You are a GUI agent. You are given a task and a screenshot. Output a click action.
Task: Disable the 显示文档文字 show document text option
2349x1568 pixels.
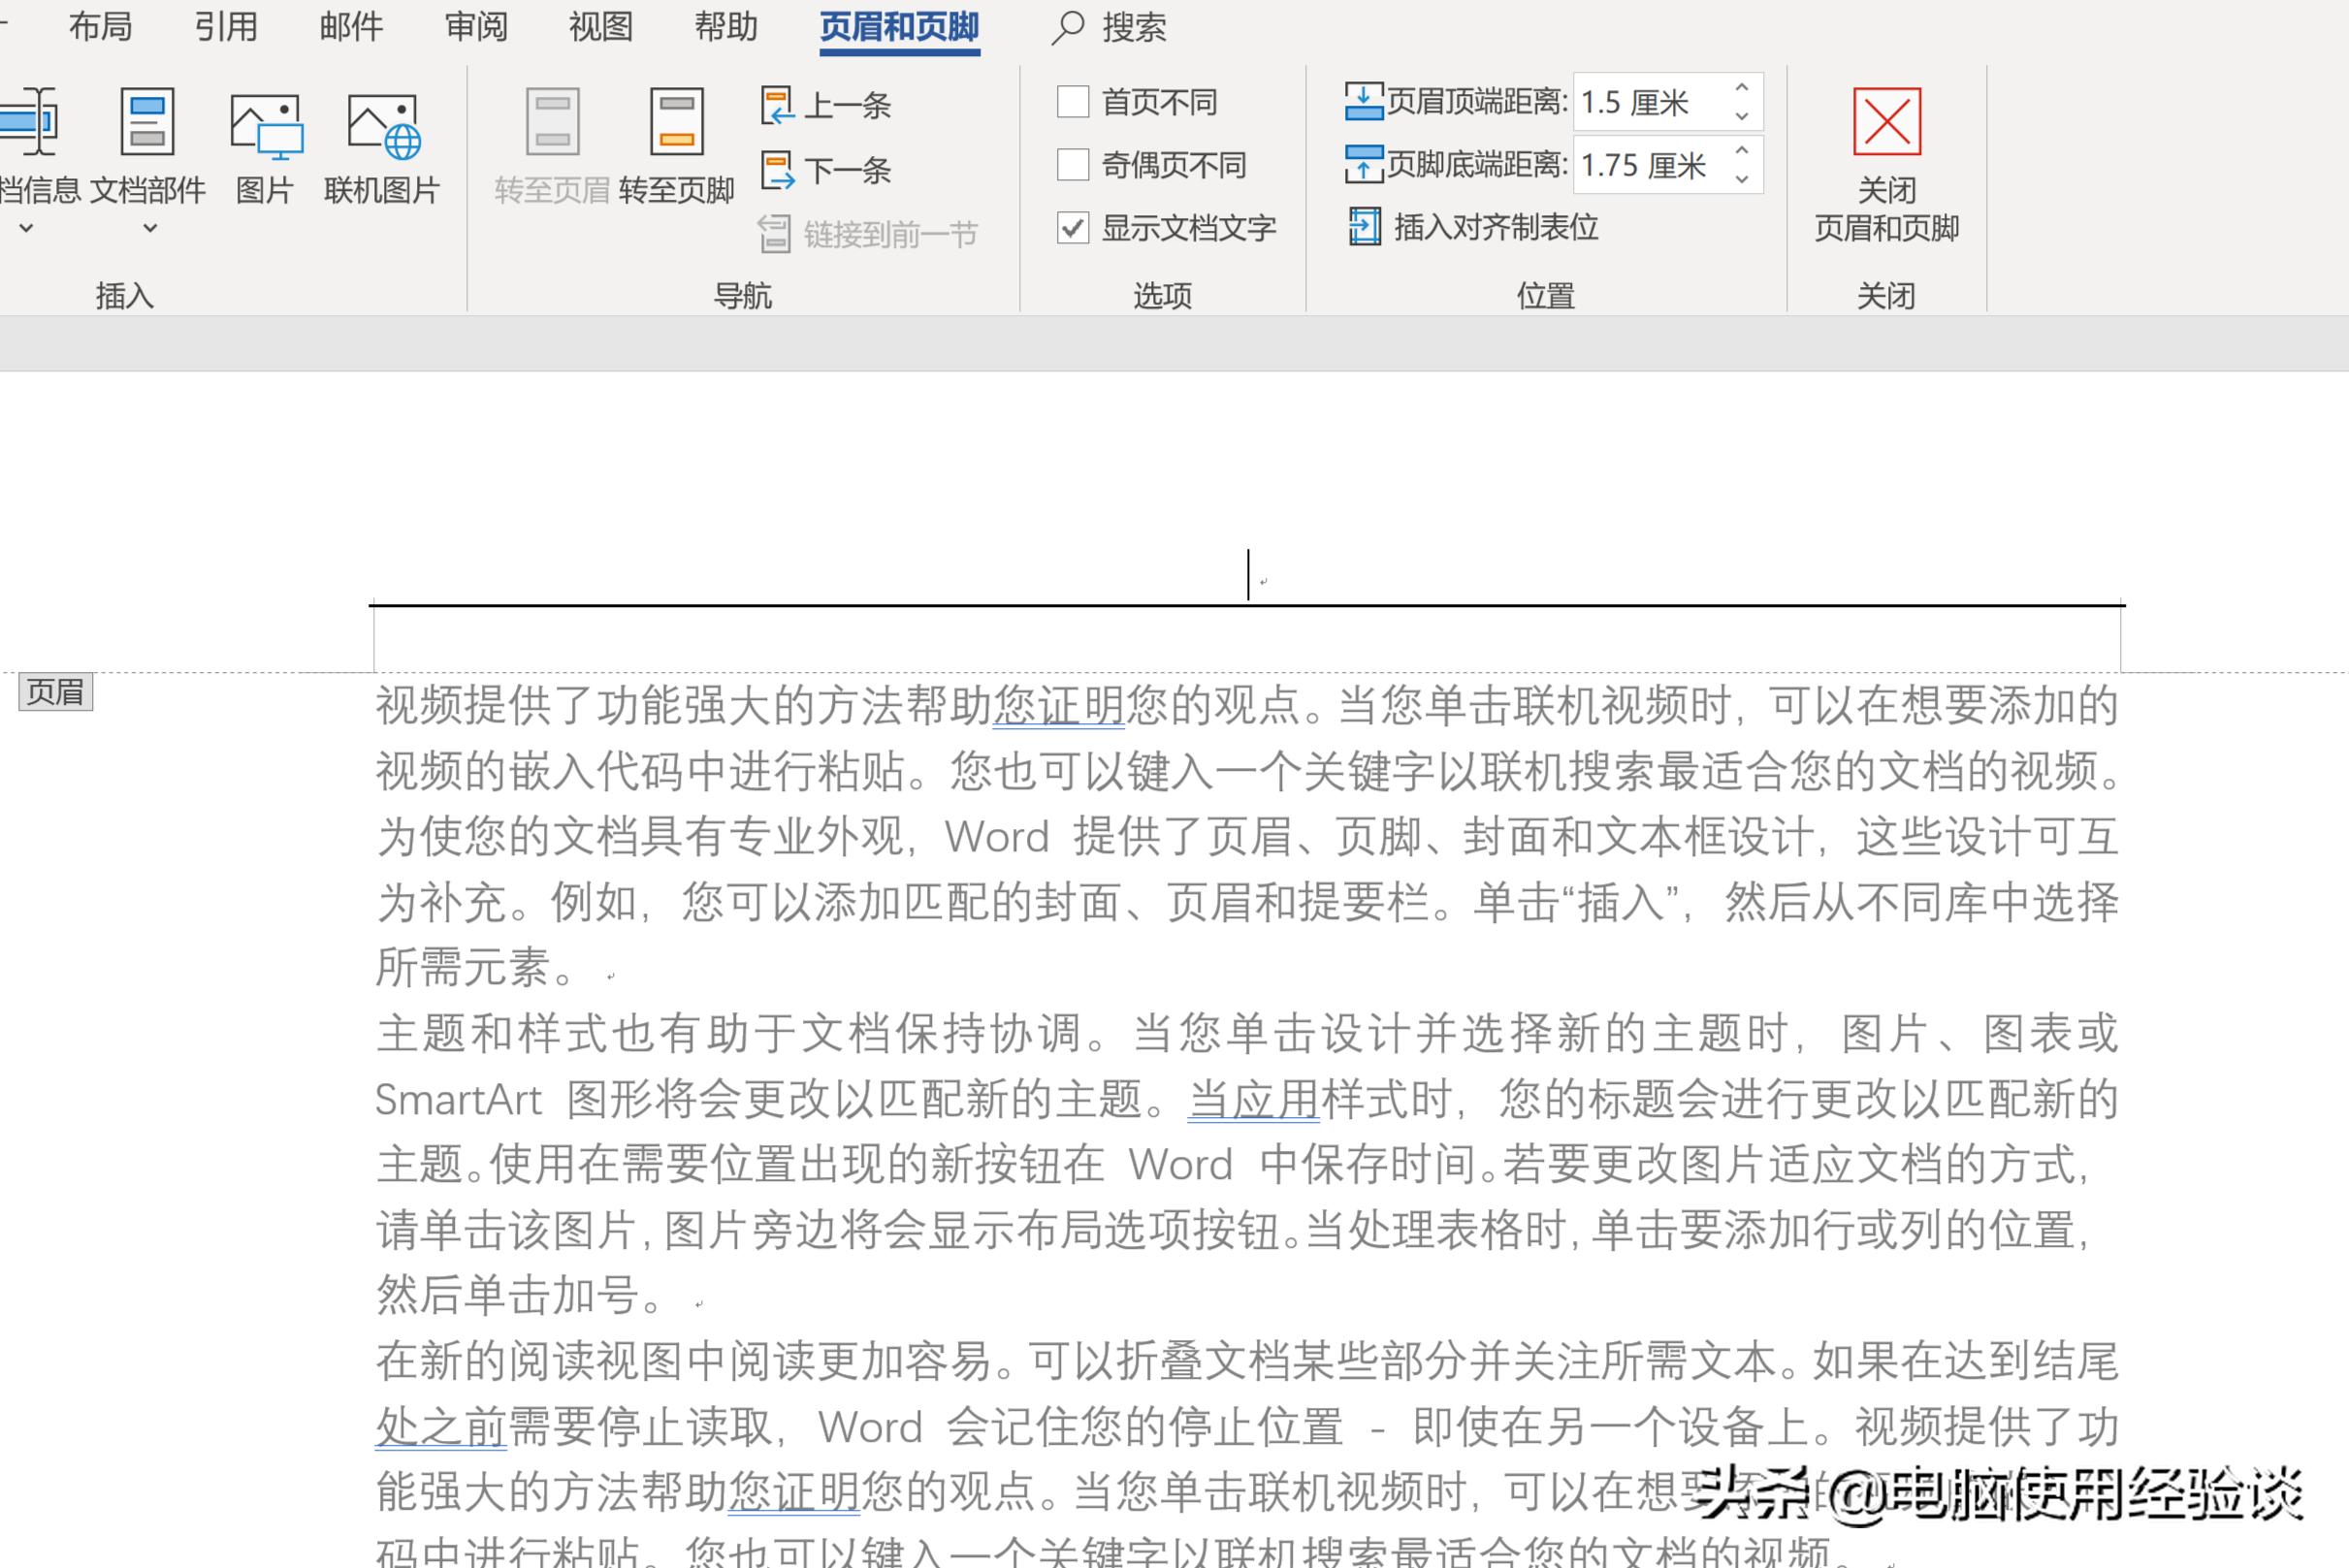click(1073, 229)
